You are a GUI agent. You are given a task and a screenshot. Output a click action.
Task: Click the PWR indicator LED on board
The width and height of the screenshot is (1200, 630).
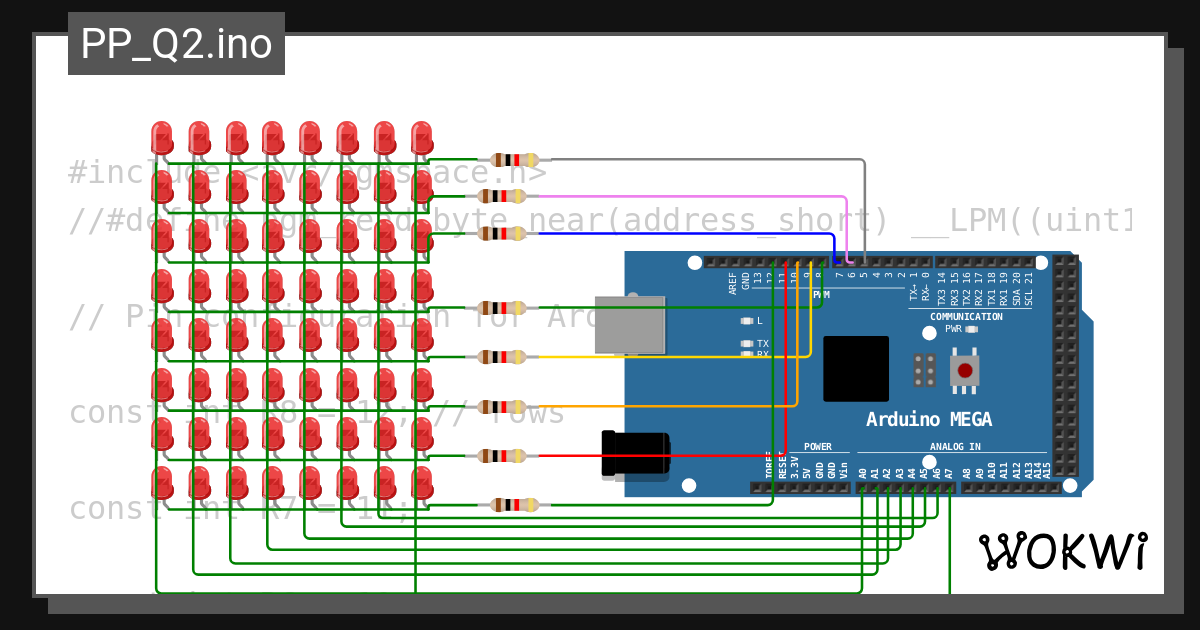point(970,328)
